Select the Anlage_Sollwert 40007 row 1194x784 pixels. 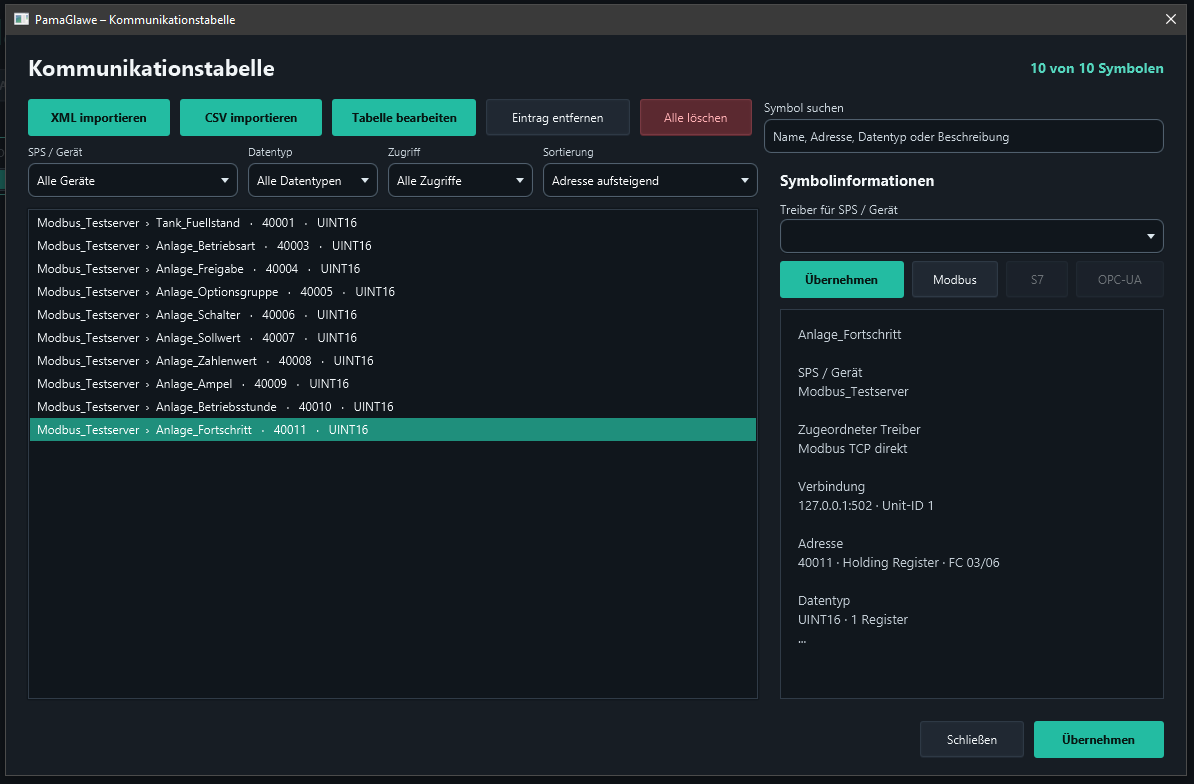point(392,337)
